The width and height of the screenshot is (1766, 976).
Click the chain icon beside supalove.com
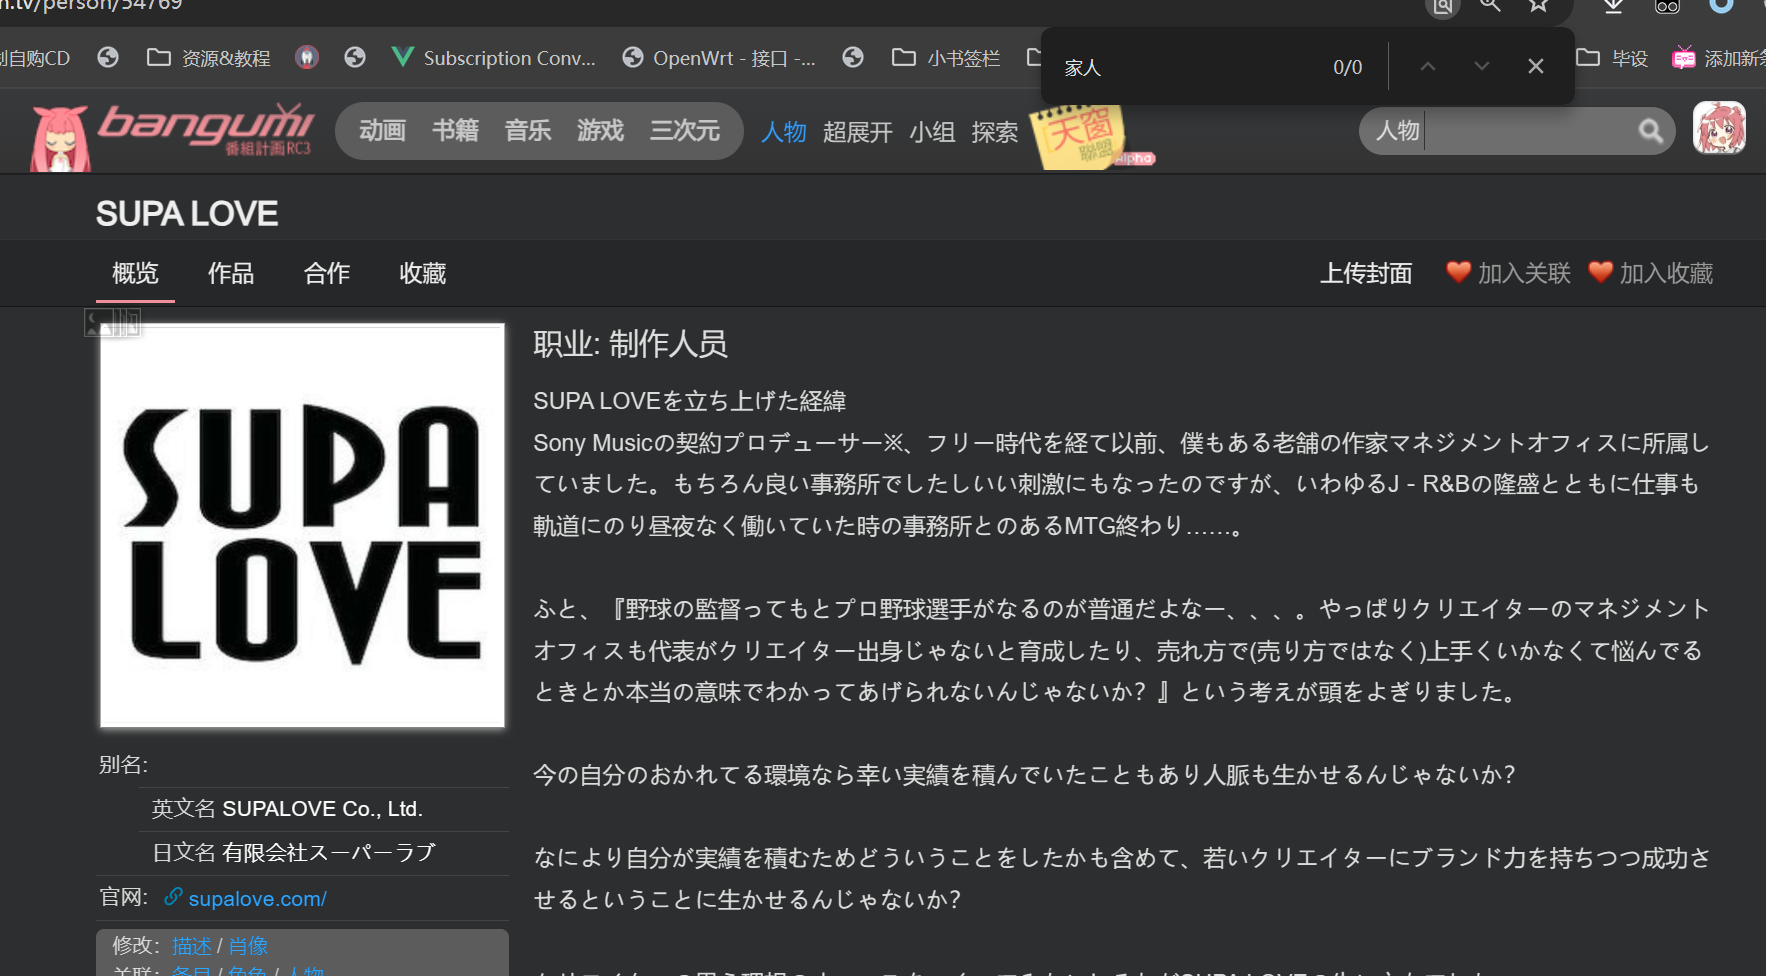(x=173, y=896)
